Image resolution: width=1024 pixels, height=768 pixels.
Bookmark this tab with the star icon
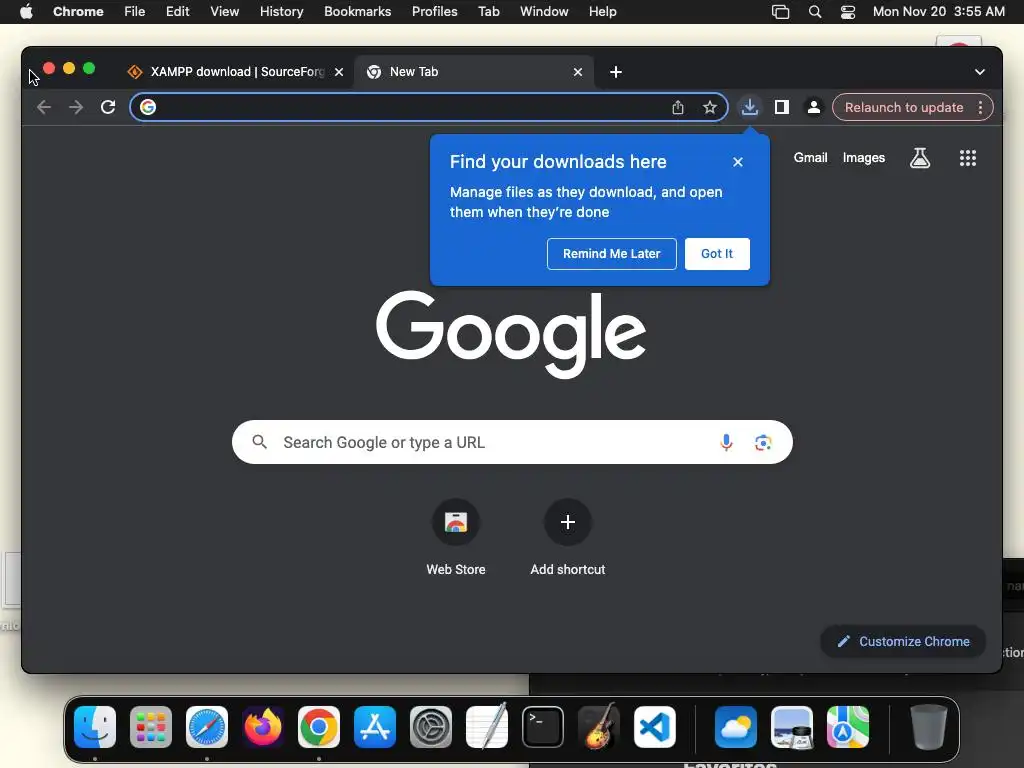tap(710, 107)
